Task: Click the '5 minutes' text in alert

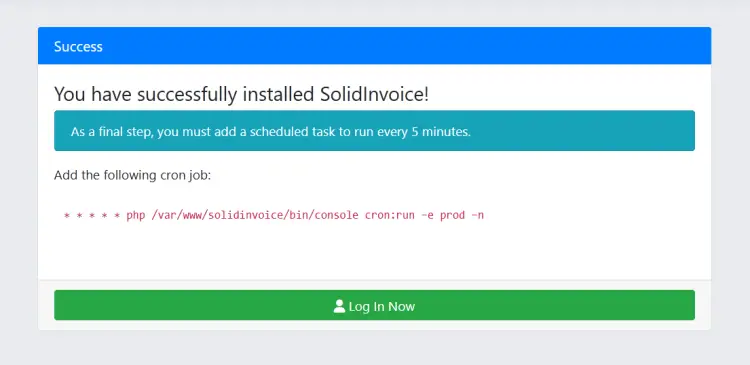Action: tap(441, 132)
